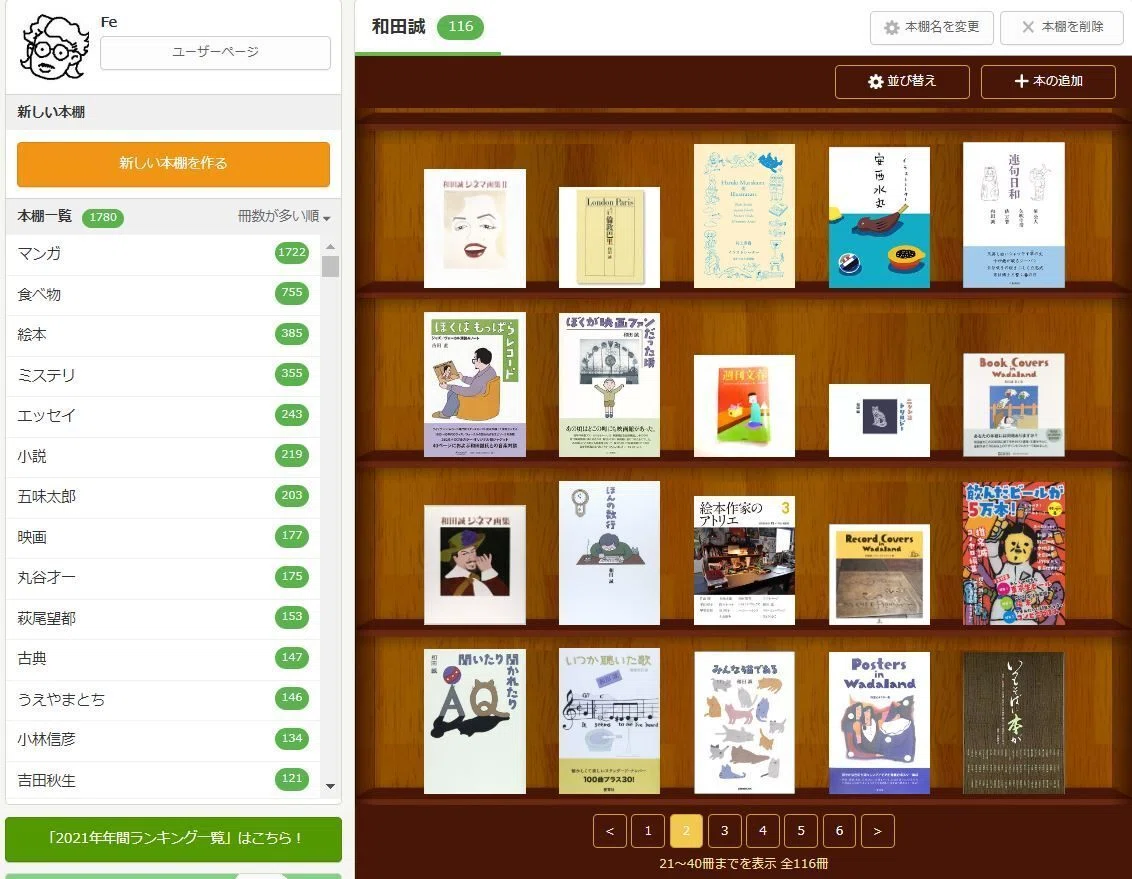This screenshot has width=1132, height=879.
Task: Go to page 1
Action: (x=648, y=831)
